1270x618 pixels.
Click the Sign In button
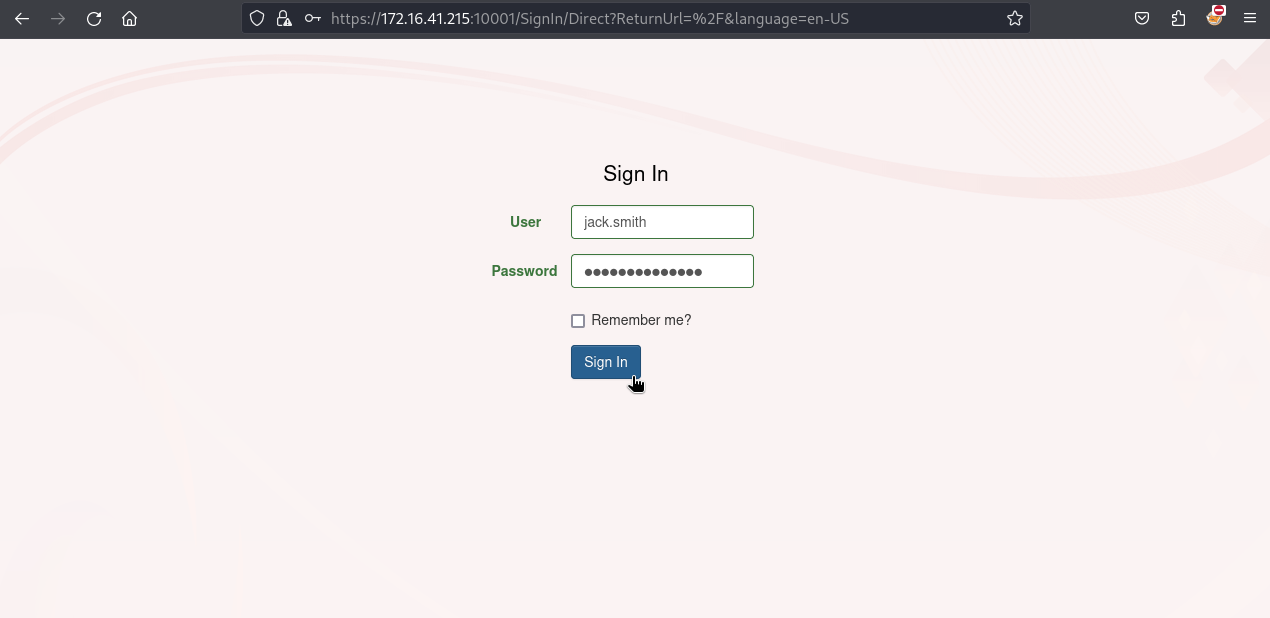pos(606,362)
